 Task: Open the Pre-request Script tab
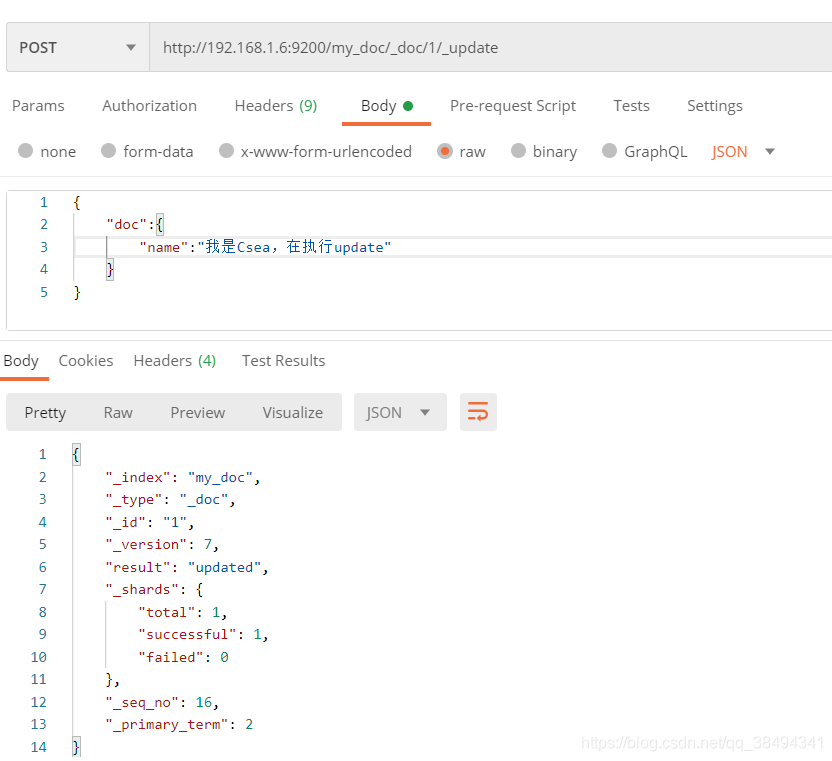(x=512, y=106)
